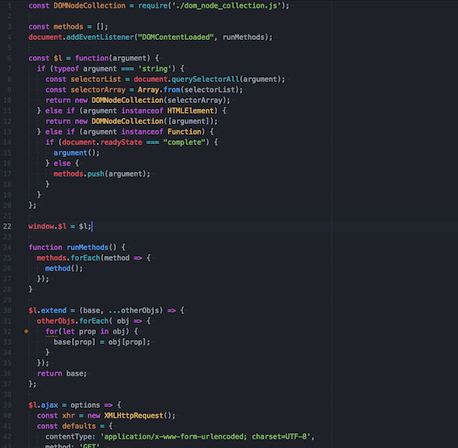Click options parameter on line 39
The image size is (458, 448).
pos(85,405)
